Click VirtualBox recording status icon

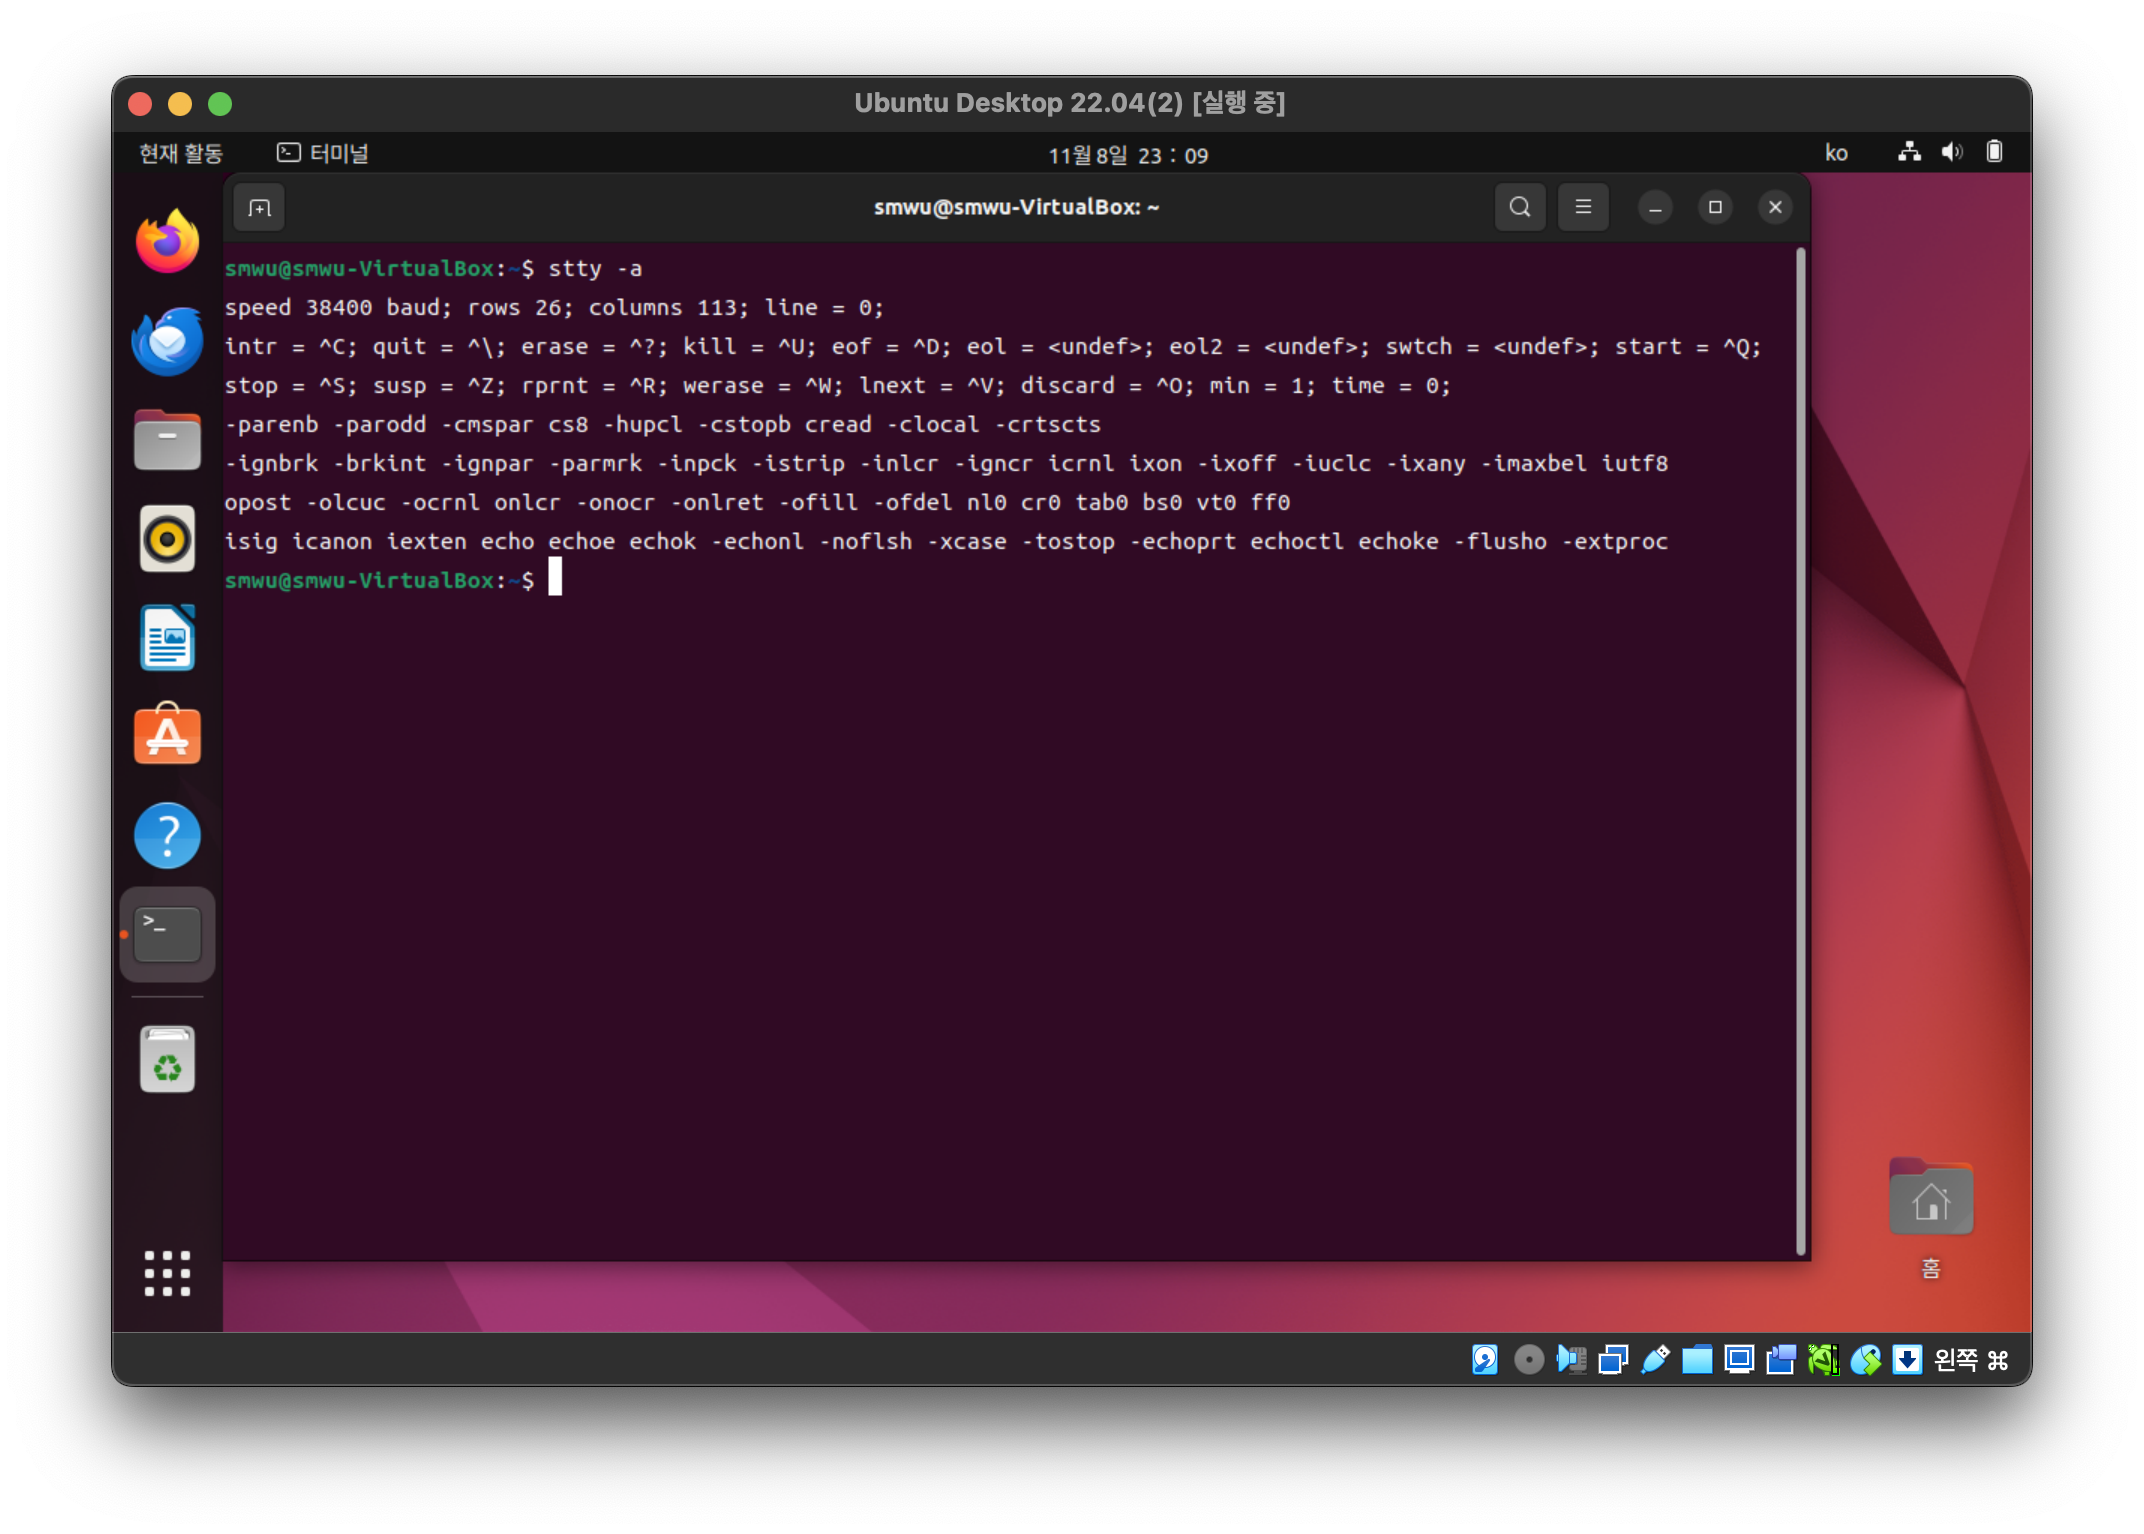(x=1781, y=1359)
